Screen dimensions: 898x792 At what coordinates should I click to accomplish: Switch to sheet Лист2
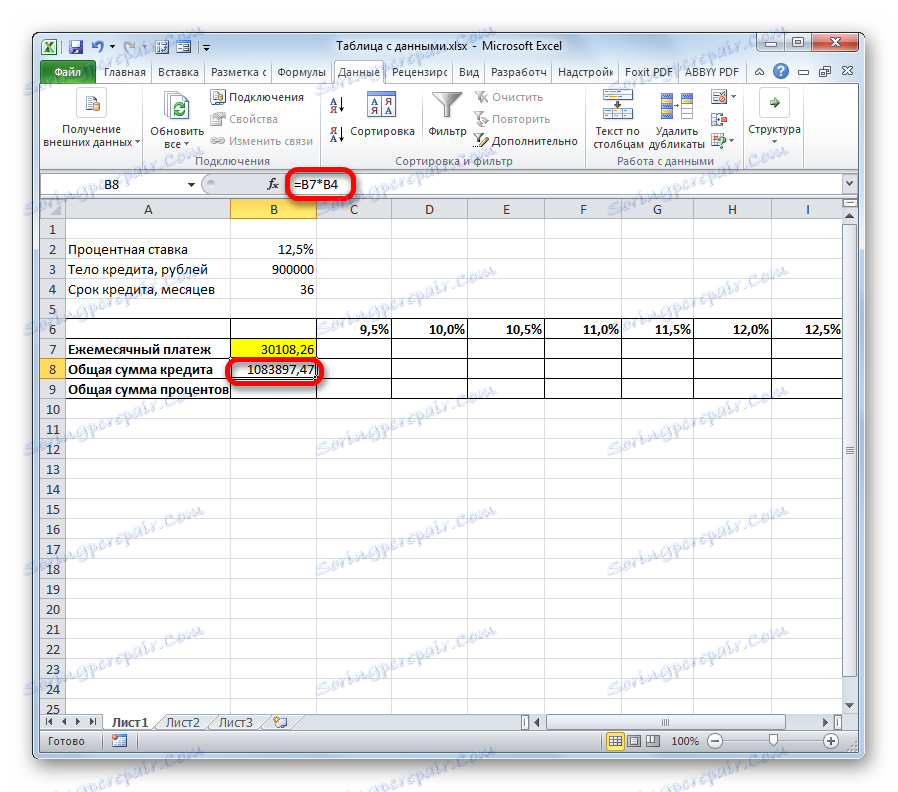[x=183, y=723]
